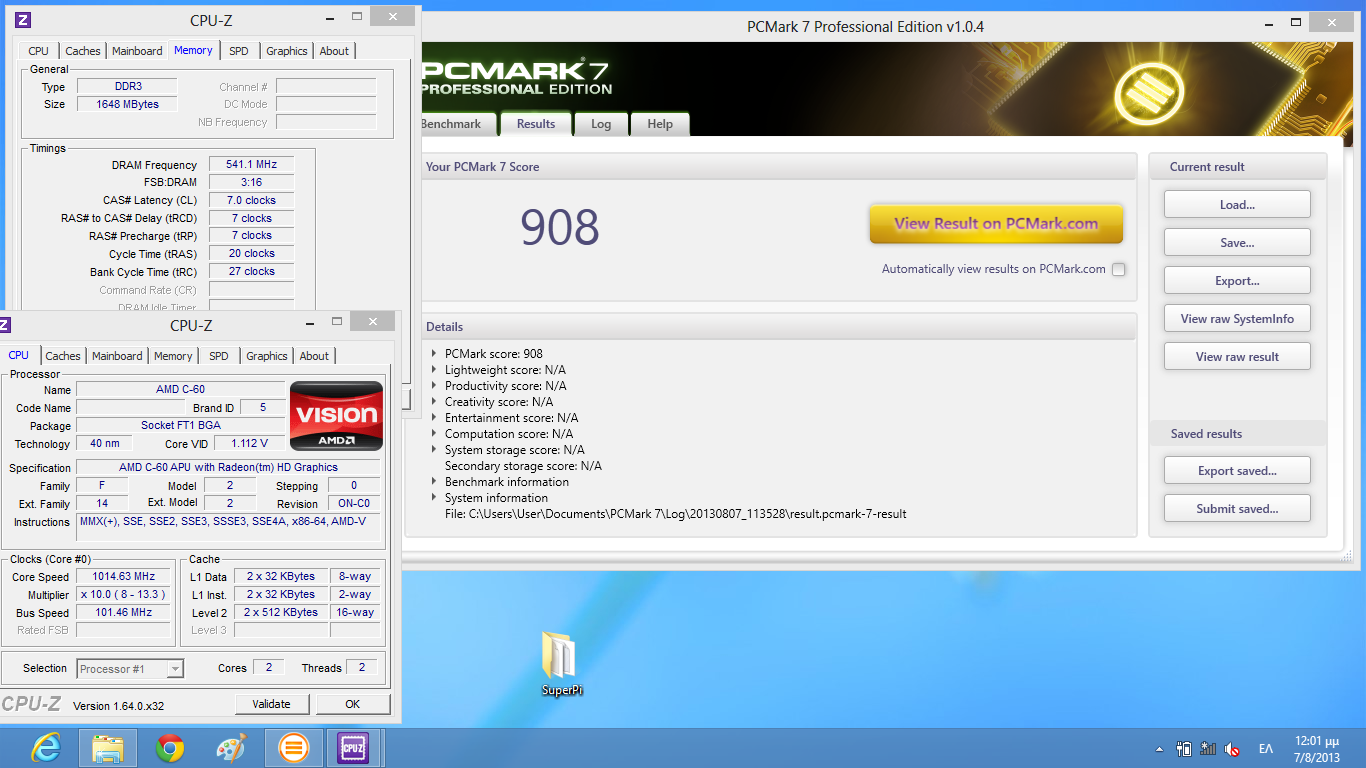
Task: Click the Z icon in front CPU-Z title bar
Action: pyautogui.click(x=5, y=325)
